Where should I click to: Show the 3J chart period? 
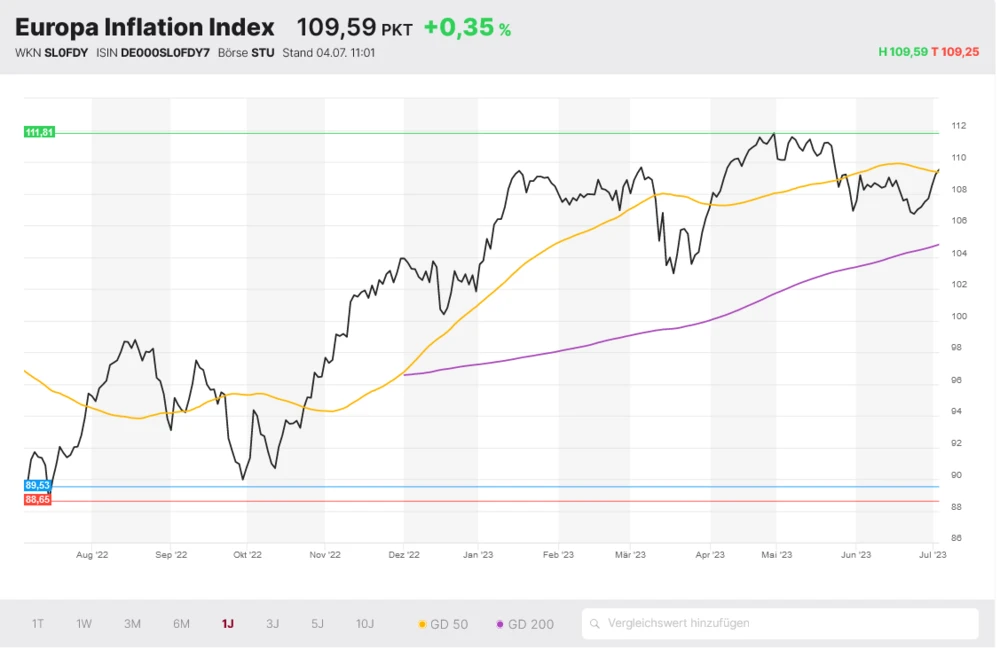(273, 624)
